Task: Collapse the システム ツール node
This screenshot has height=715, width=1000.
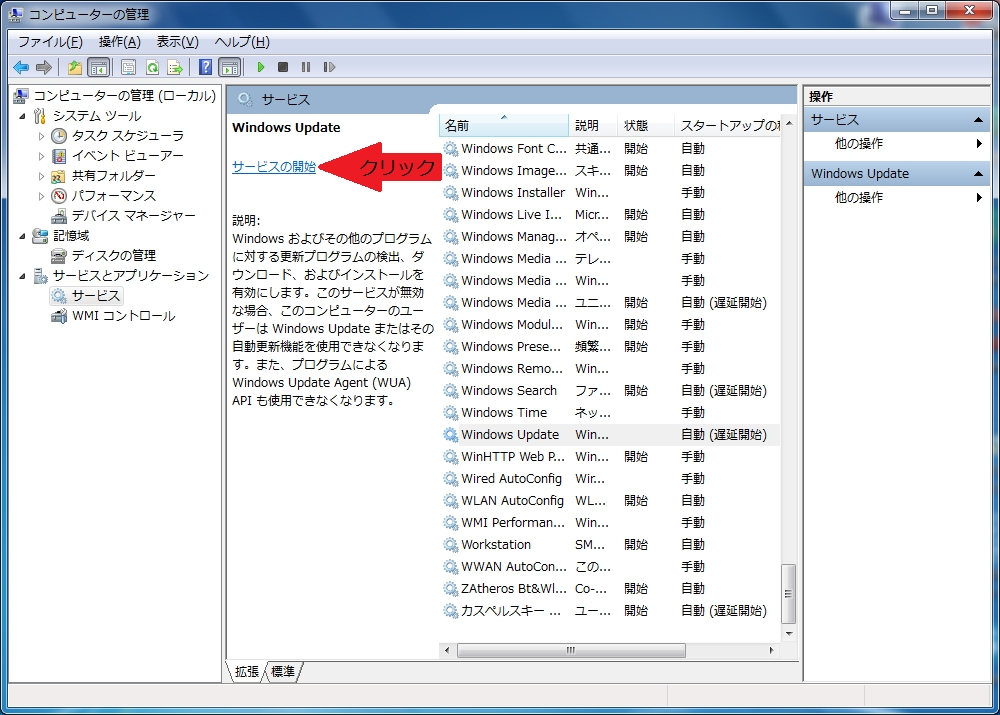Action: coord(23,116)
